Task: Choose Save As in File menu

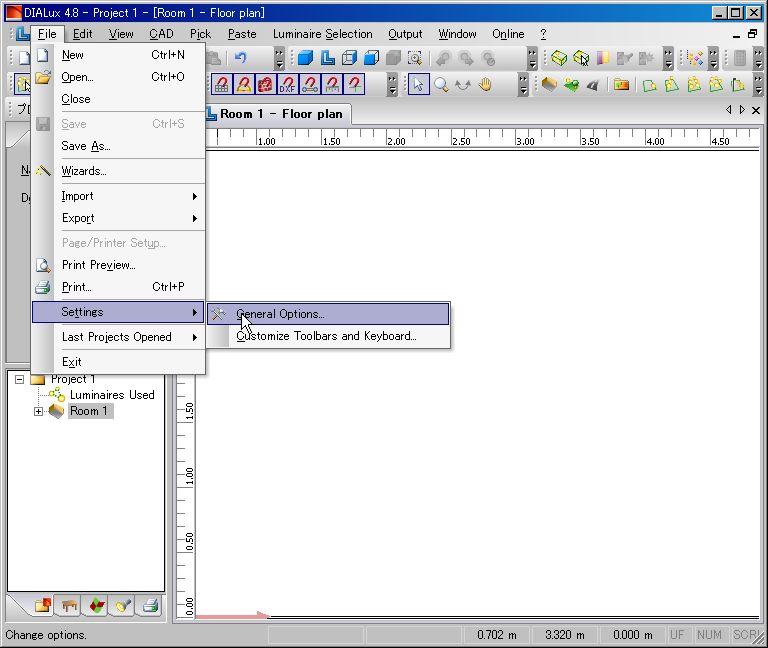Action: pos(118,146)
